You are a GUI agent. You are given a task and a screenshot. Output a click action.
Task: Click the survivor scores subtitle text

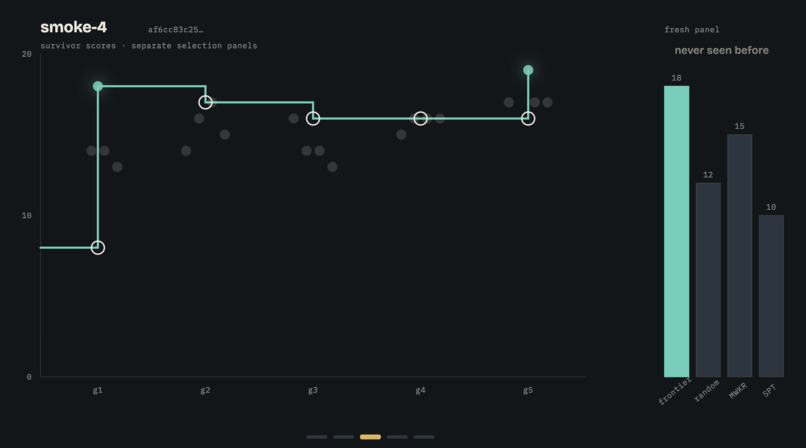pos(149,46)
